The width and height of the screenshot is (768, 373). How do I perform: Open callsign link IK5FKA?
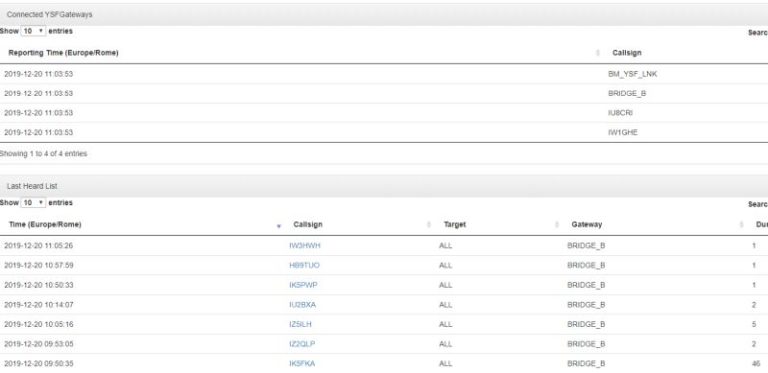pyautogui.click(x=302, y=364)
